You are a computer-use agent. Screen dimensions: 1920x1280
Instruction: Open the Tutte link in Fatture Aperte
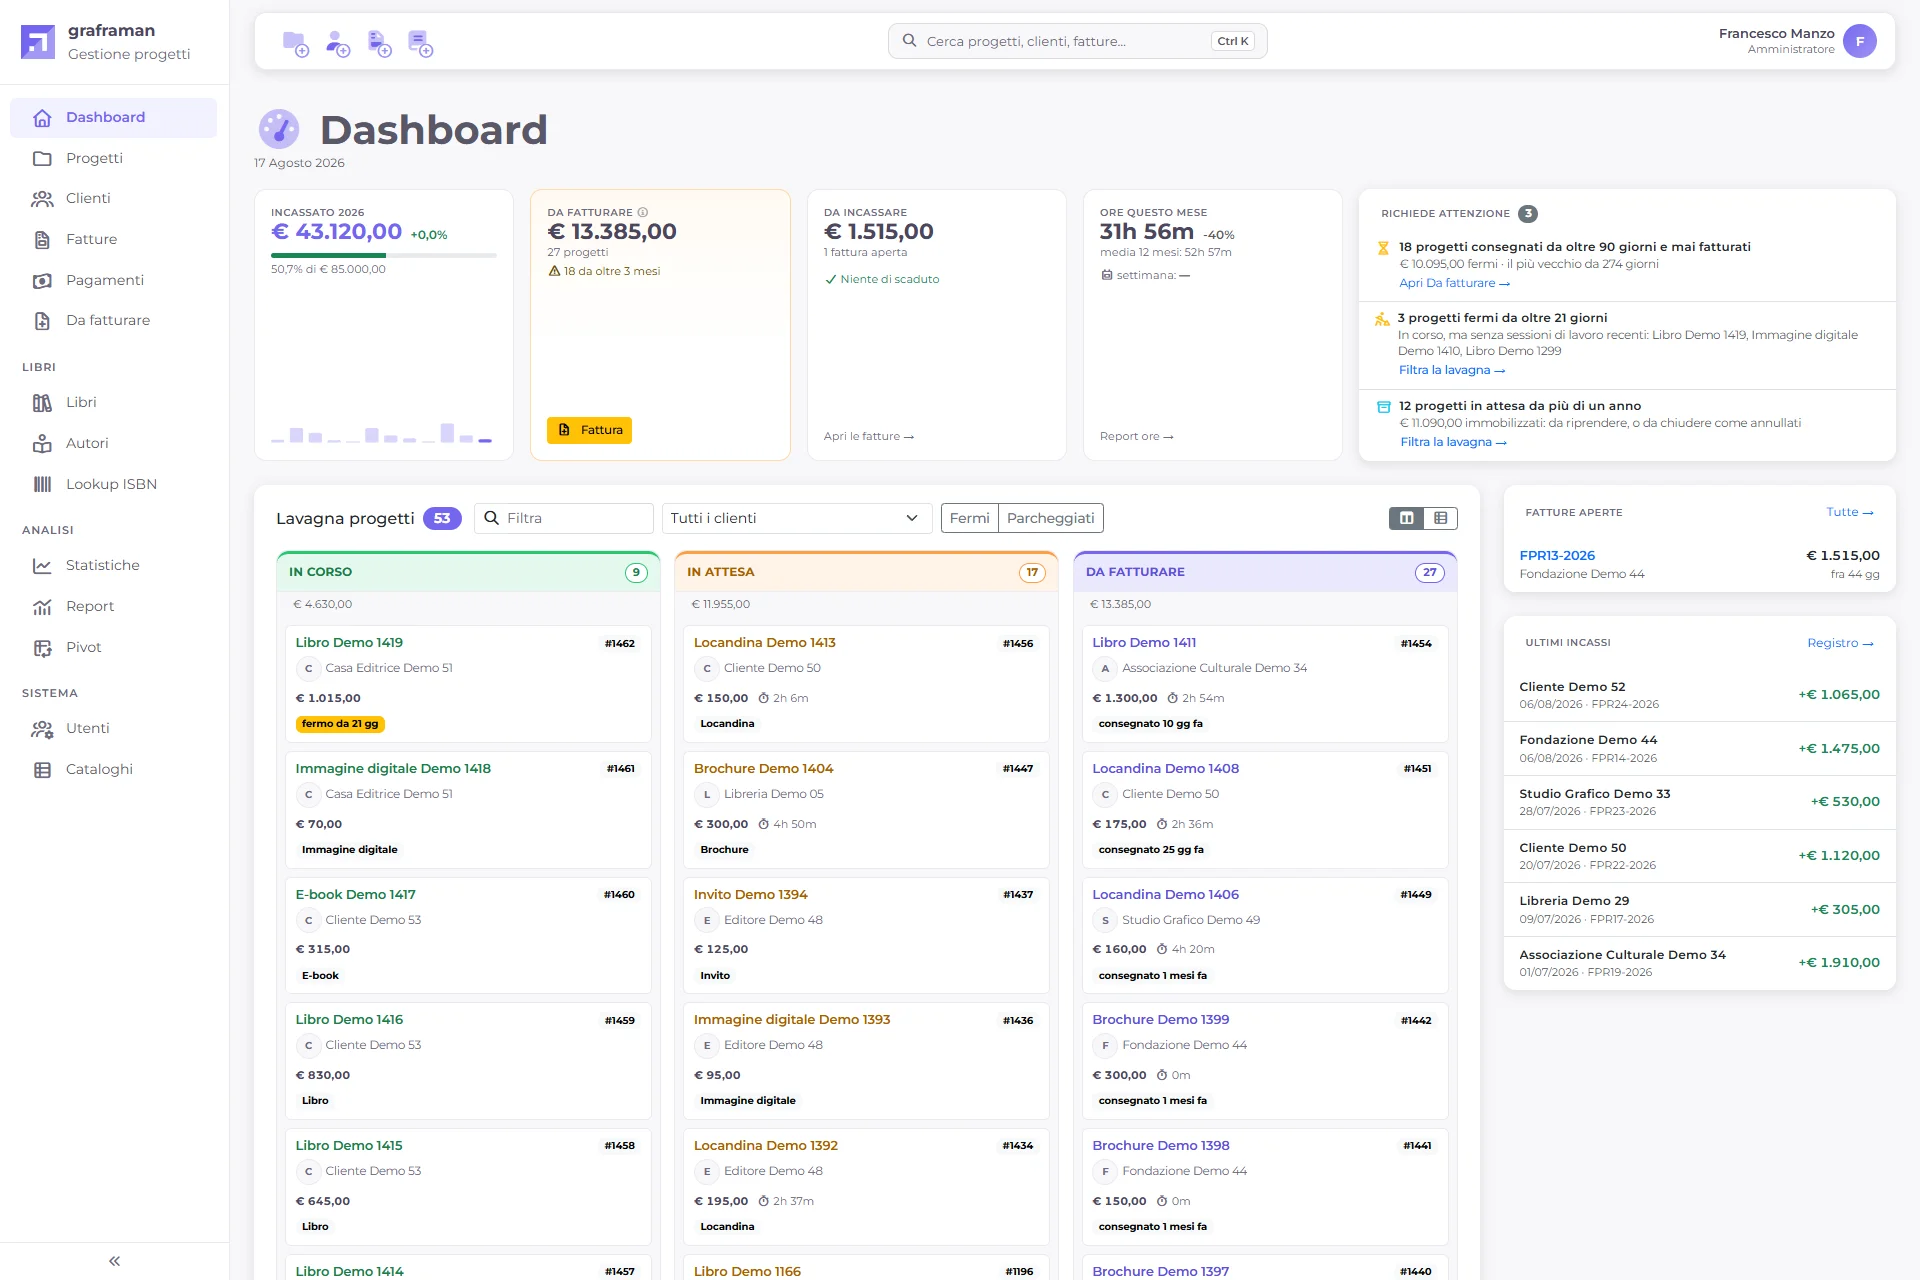(x=1849, y=513)
